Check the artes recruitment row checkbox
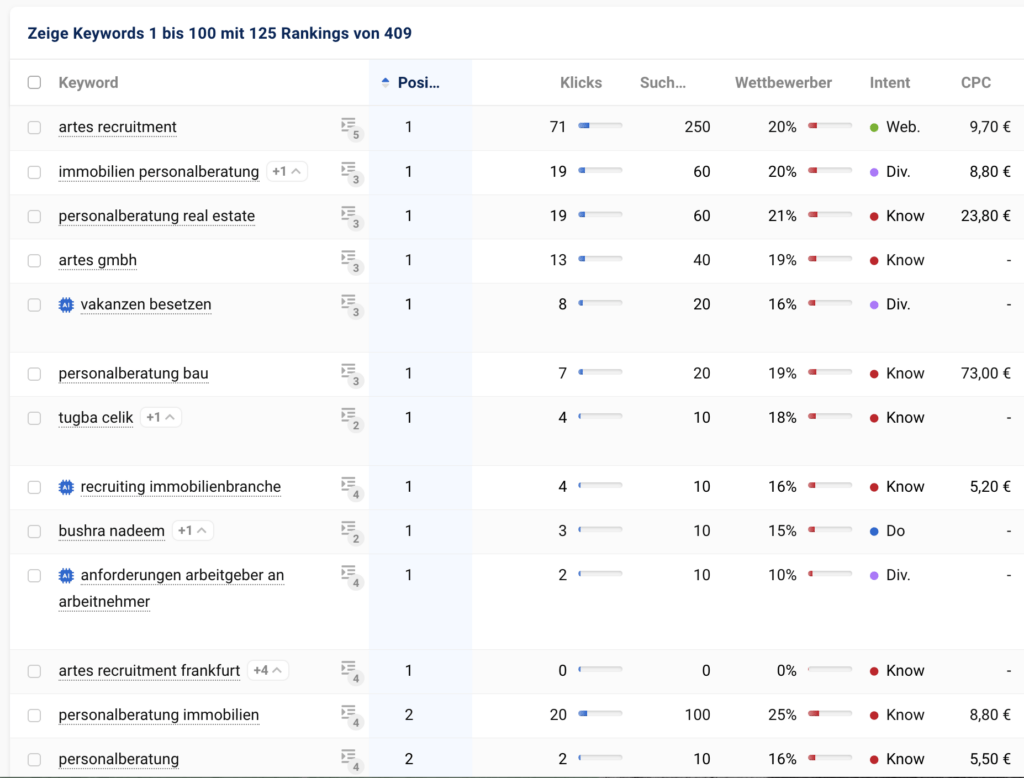This screenshot has width=1024, height=778. click(x=34, y=127)
